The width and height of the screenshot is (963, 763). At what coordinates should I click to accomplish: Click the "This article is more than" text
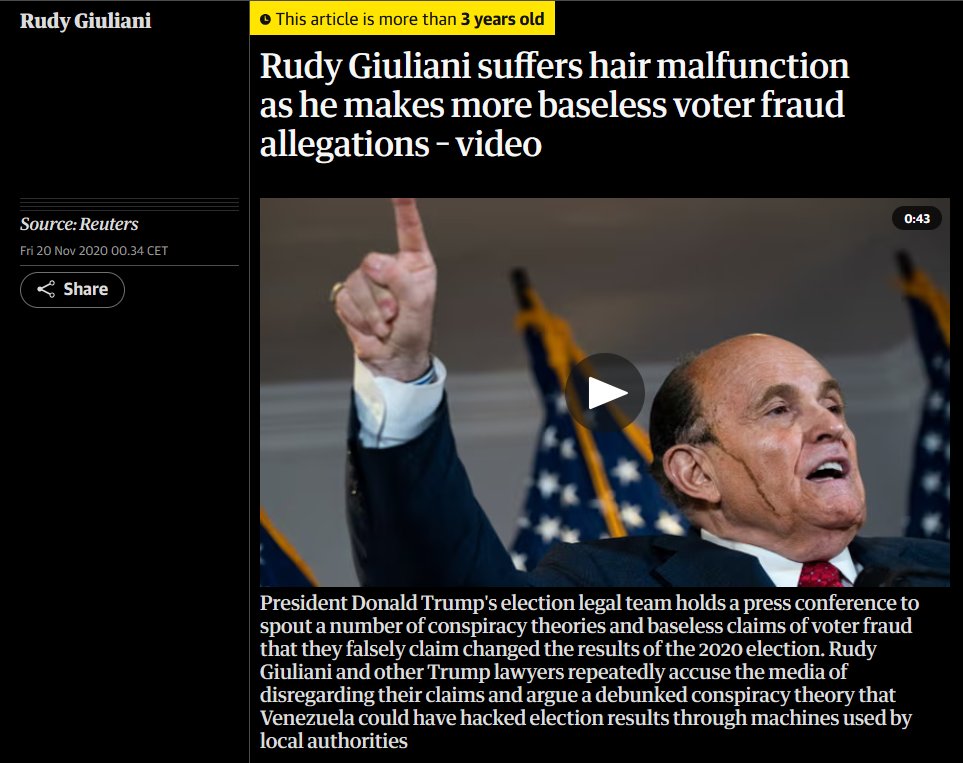(x=366, y=19)
